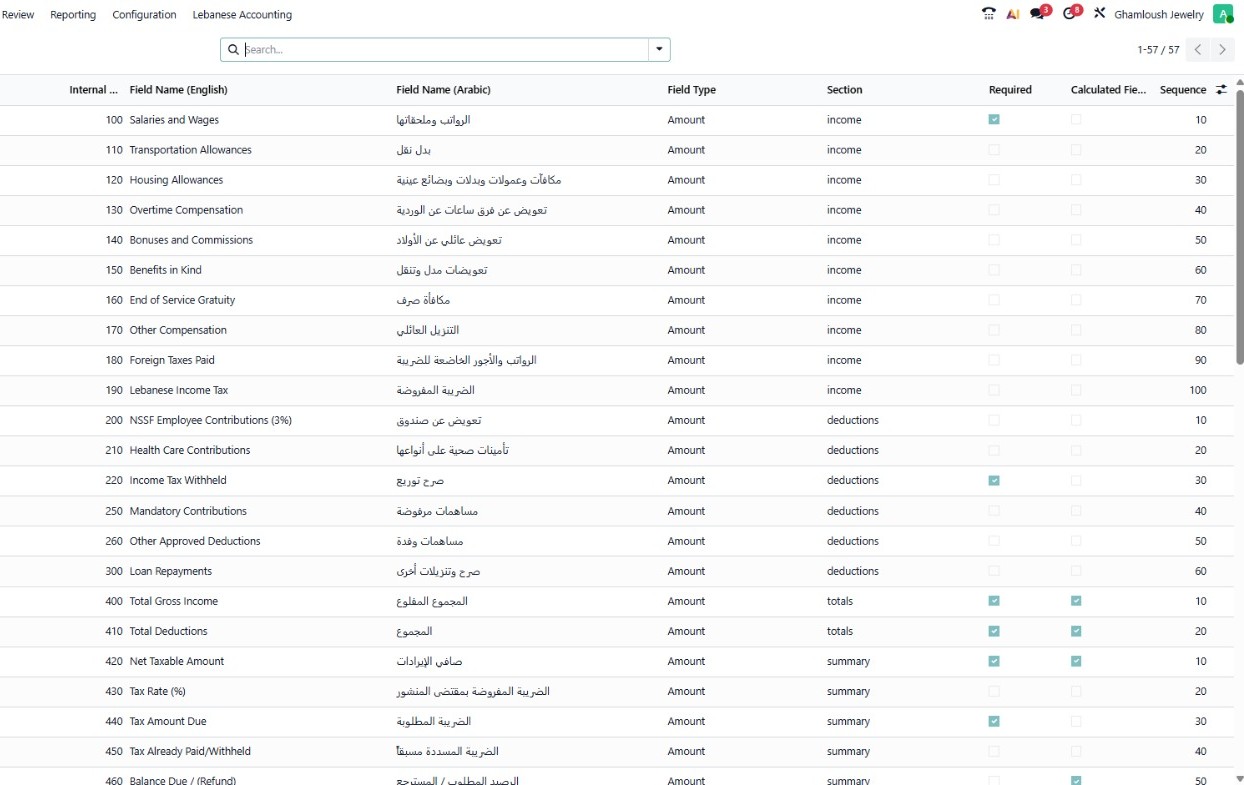
Task: Open the Configuration menu
Action: [144, 15]
